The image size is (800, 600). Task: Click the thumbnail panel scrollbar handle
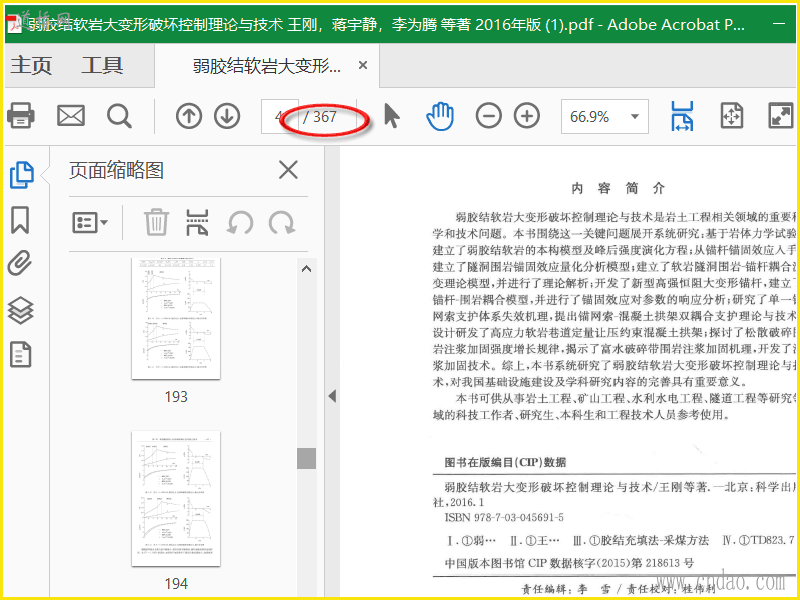coord(306,458)
